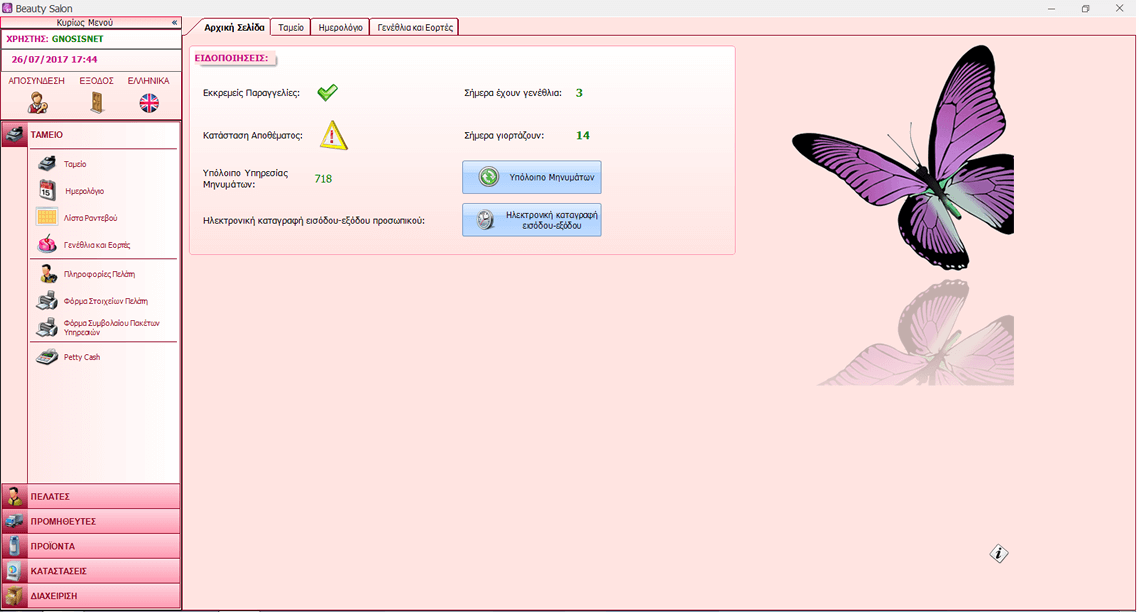The width and height of the screenshot is (1139, 612).
Task: Expand the ΚΑΤΑΣΤΑΣΕΙΣ menu section
Action: (x=91, y=571)
